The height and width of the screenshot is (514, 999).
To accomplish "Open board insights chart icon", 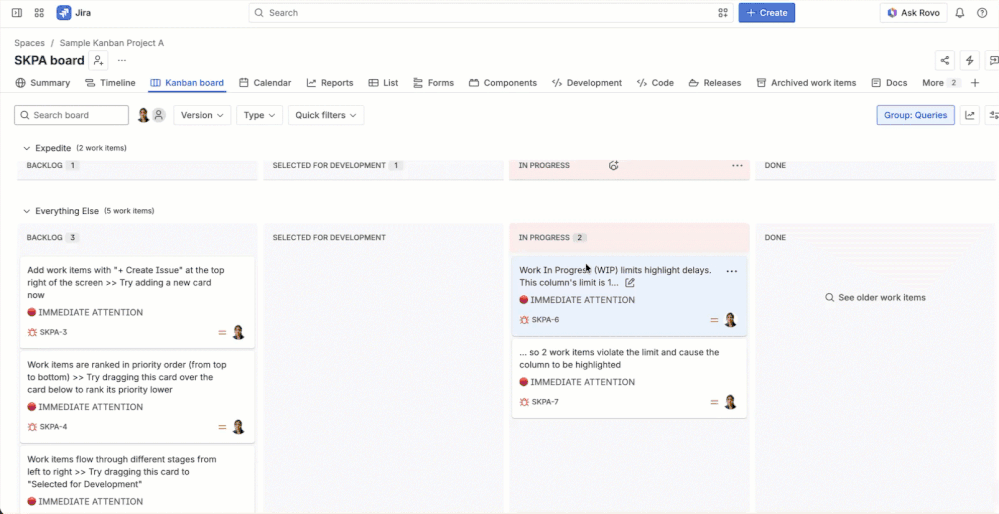I will [970, 115].
